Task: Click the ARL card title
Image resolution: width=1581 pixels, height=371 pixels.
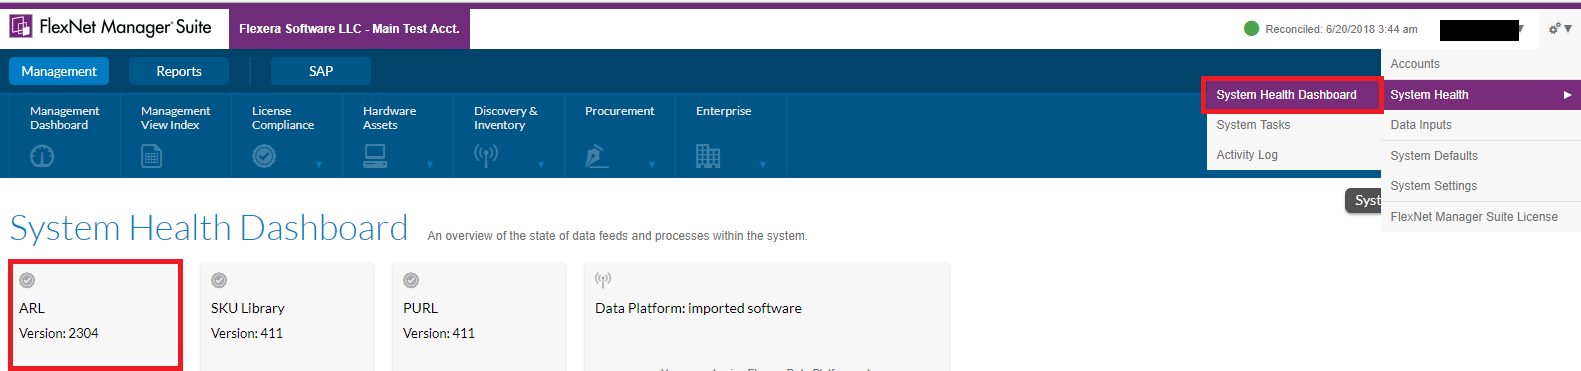Action: [32, 308]
